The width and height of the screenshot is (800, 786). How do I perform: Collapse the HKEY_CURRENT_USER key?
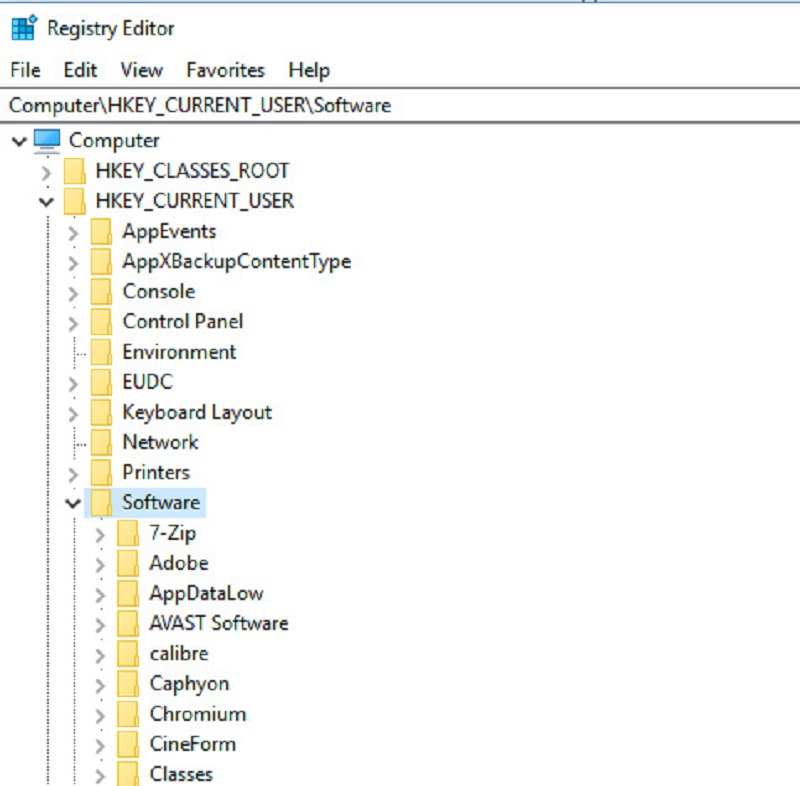[46, 202]
